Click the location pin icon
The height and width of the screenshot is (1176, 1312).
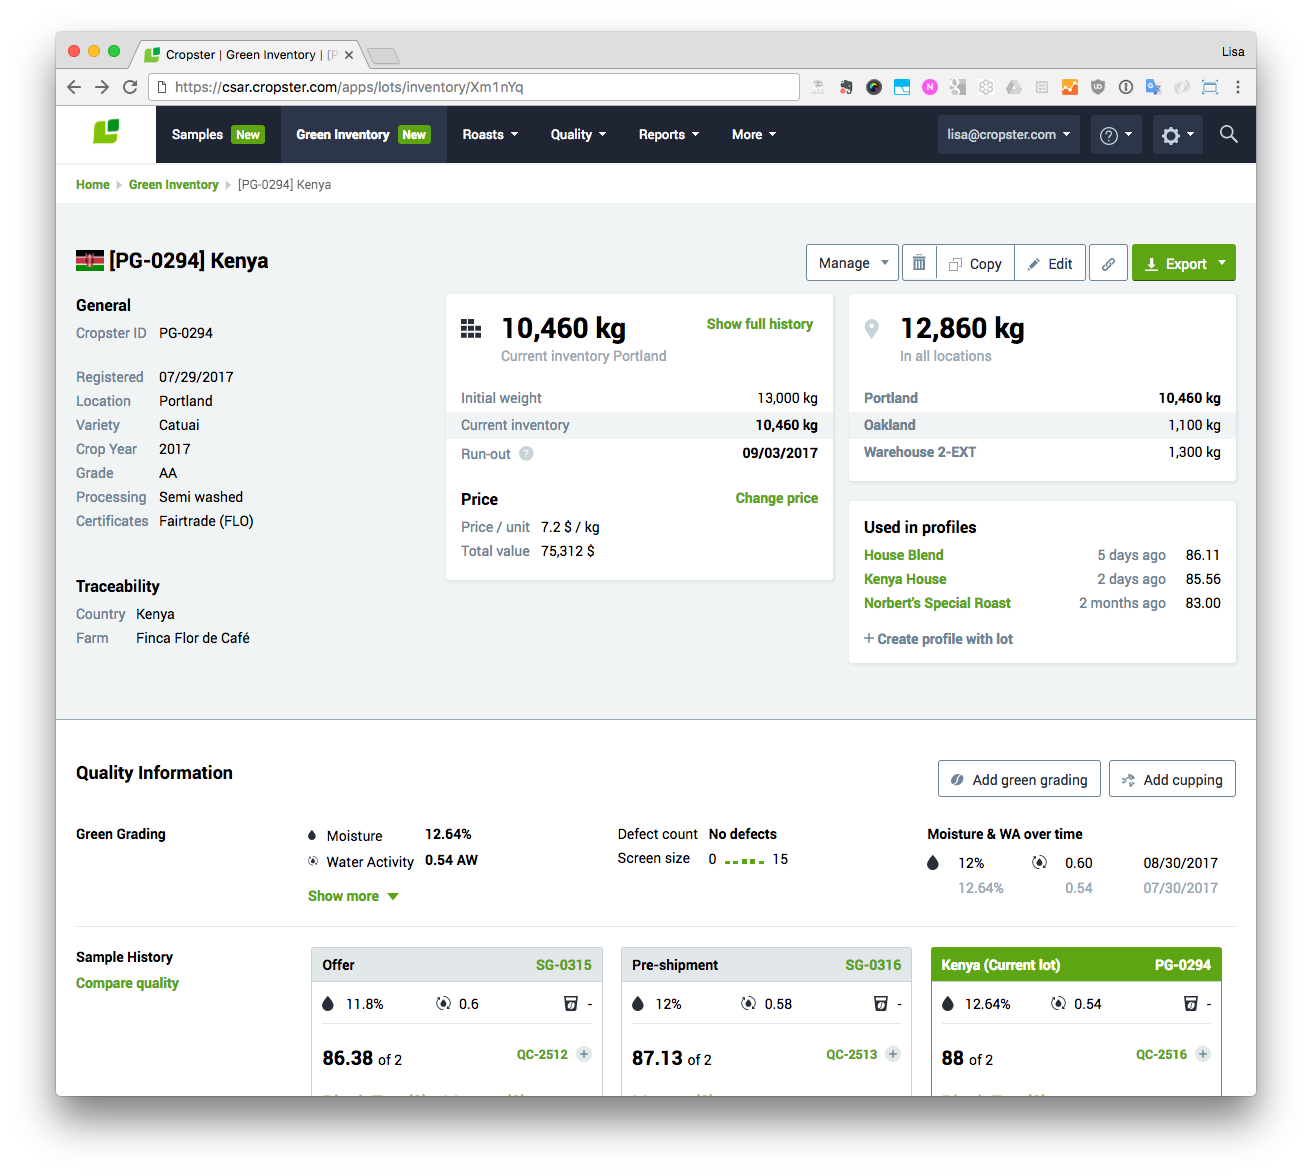pyautogui.click(x=872, y=328)
